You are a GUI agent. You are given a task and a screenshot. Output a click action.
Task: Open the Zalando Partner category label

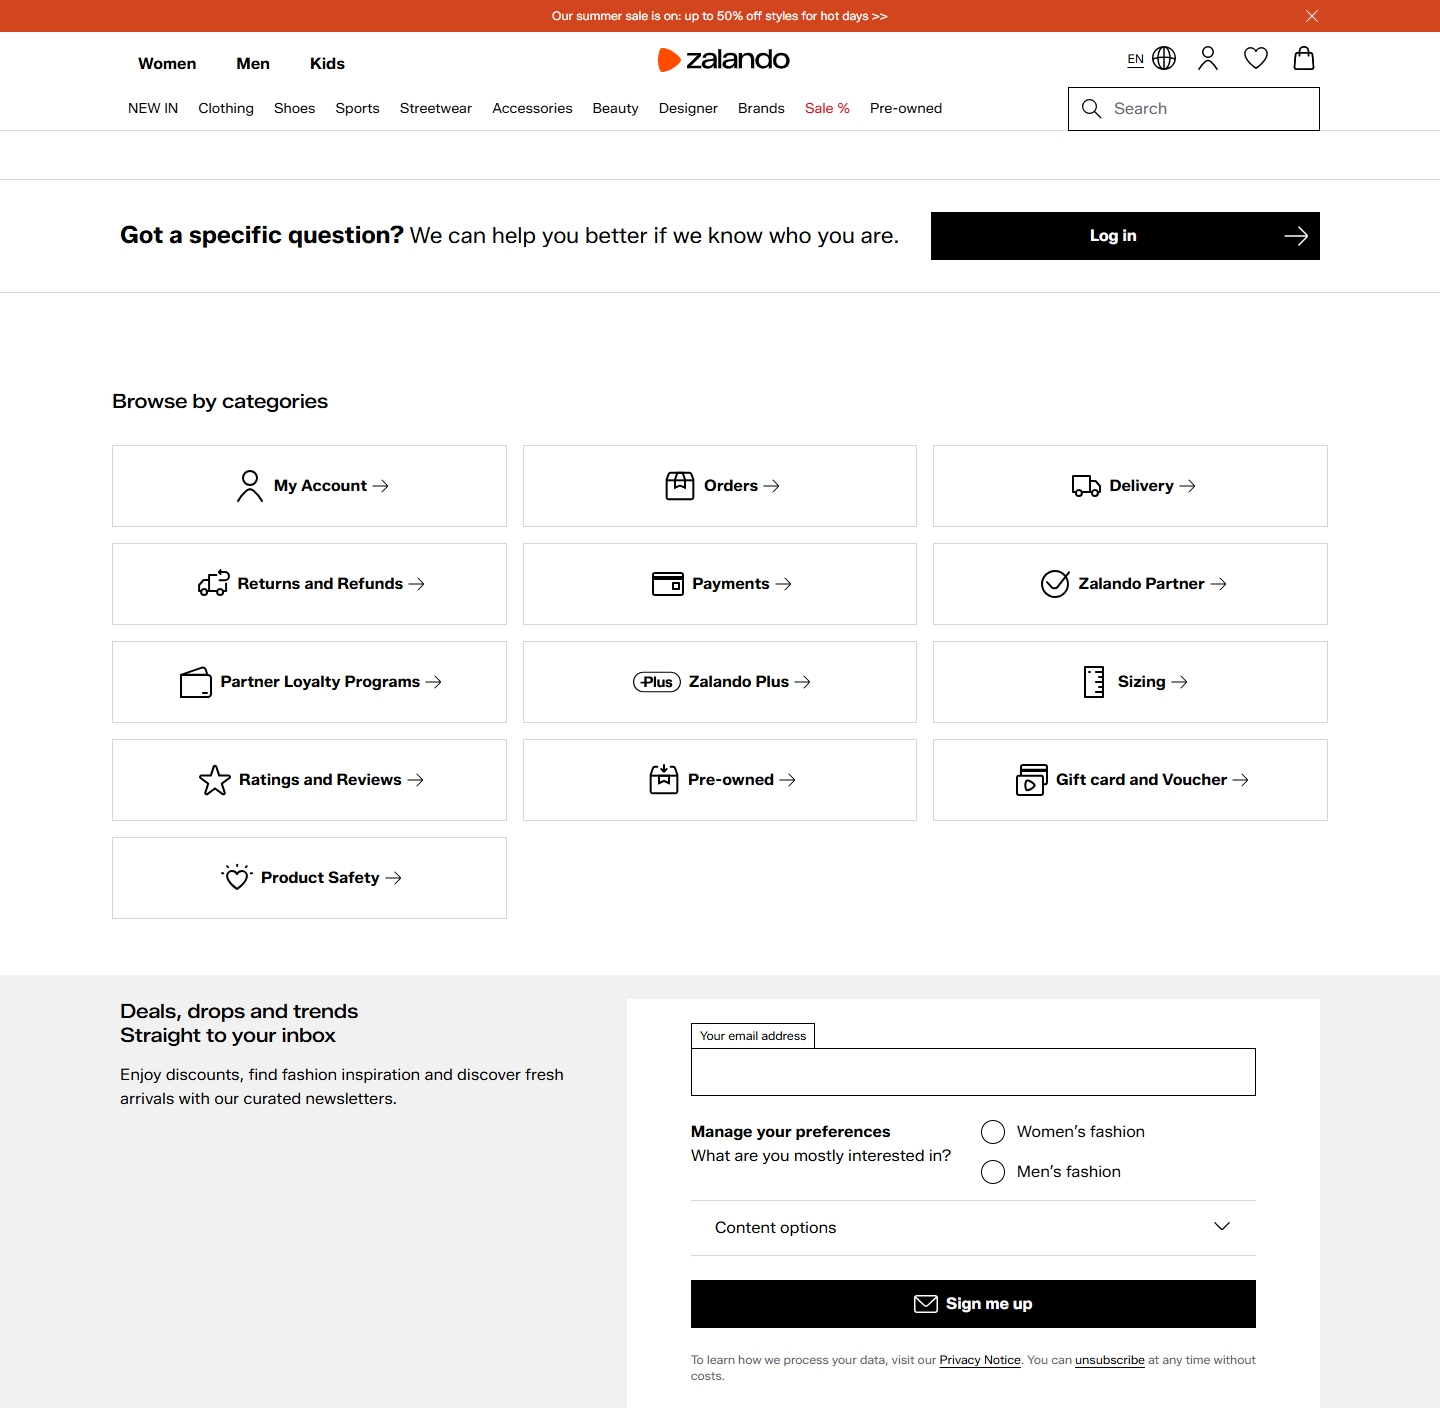click(x=1141, y=584)
